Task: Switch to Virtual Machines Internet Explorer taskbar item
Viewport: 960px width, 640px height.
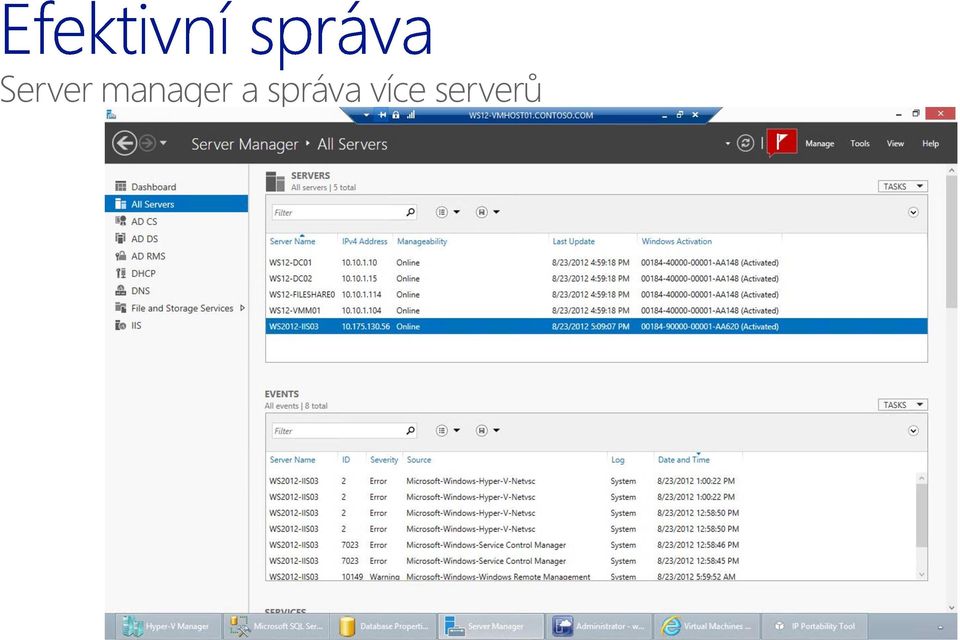Action: click(x=707, y=626)
